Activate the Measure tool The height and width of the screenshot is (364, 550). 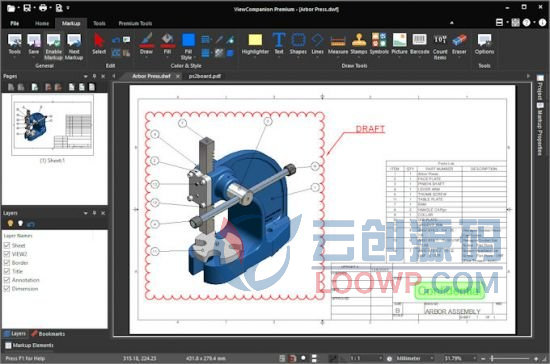pyautogui.click(x=338, y=44)
